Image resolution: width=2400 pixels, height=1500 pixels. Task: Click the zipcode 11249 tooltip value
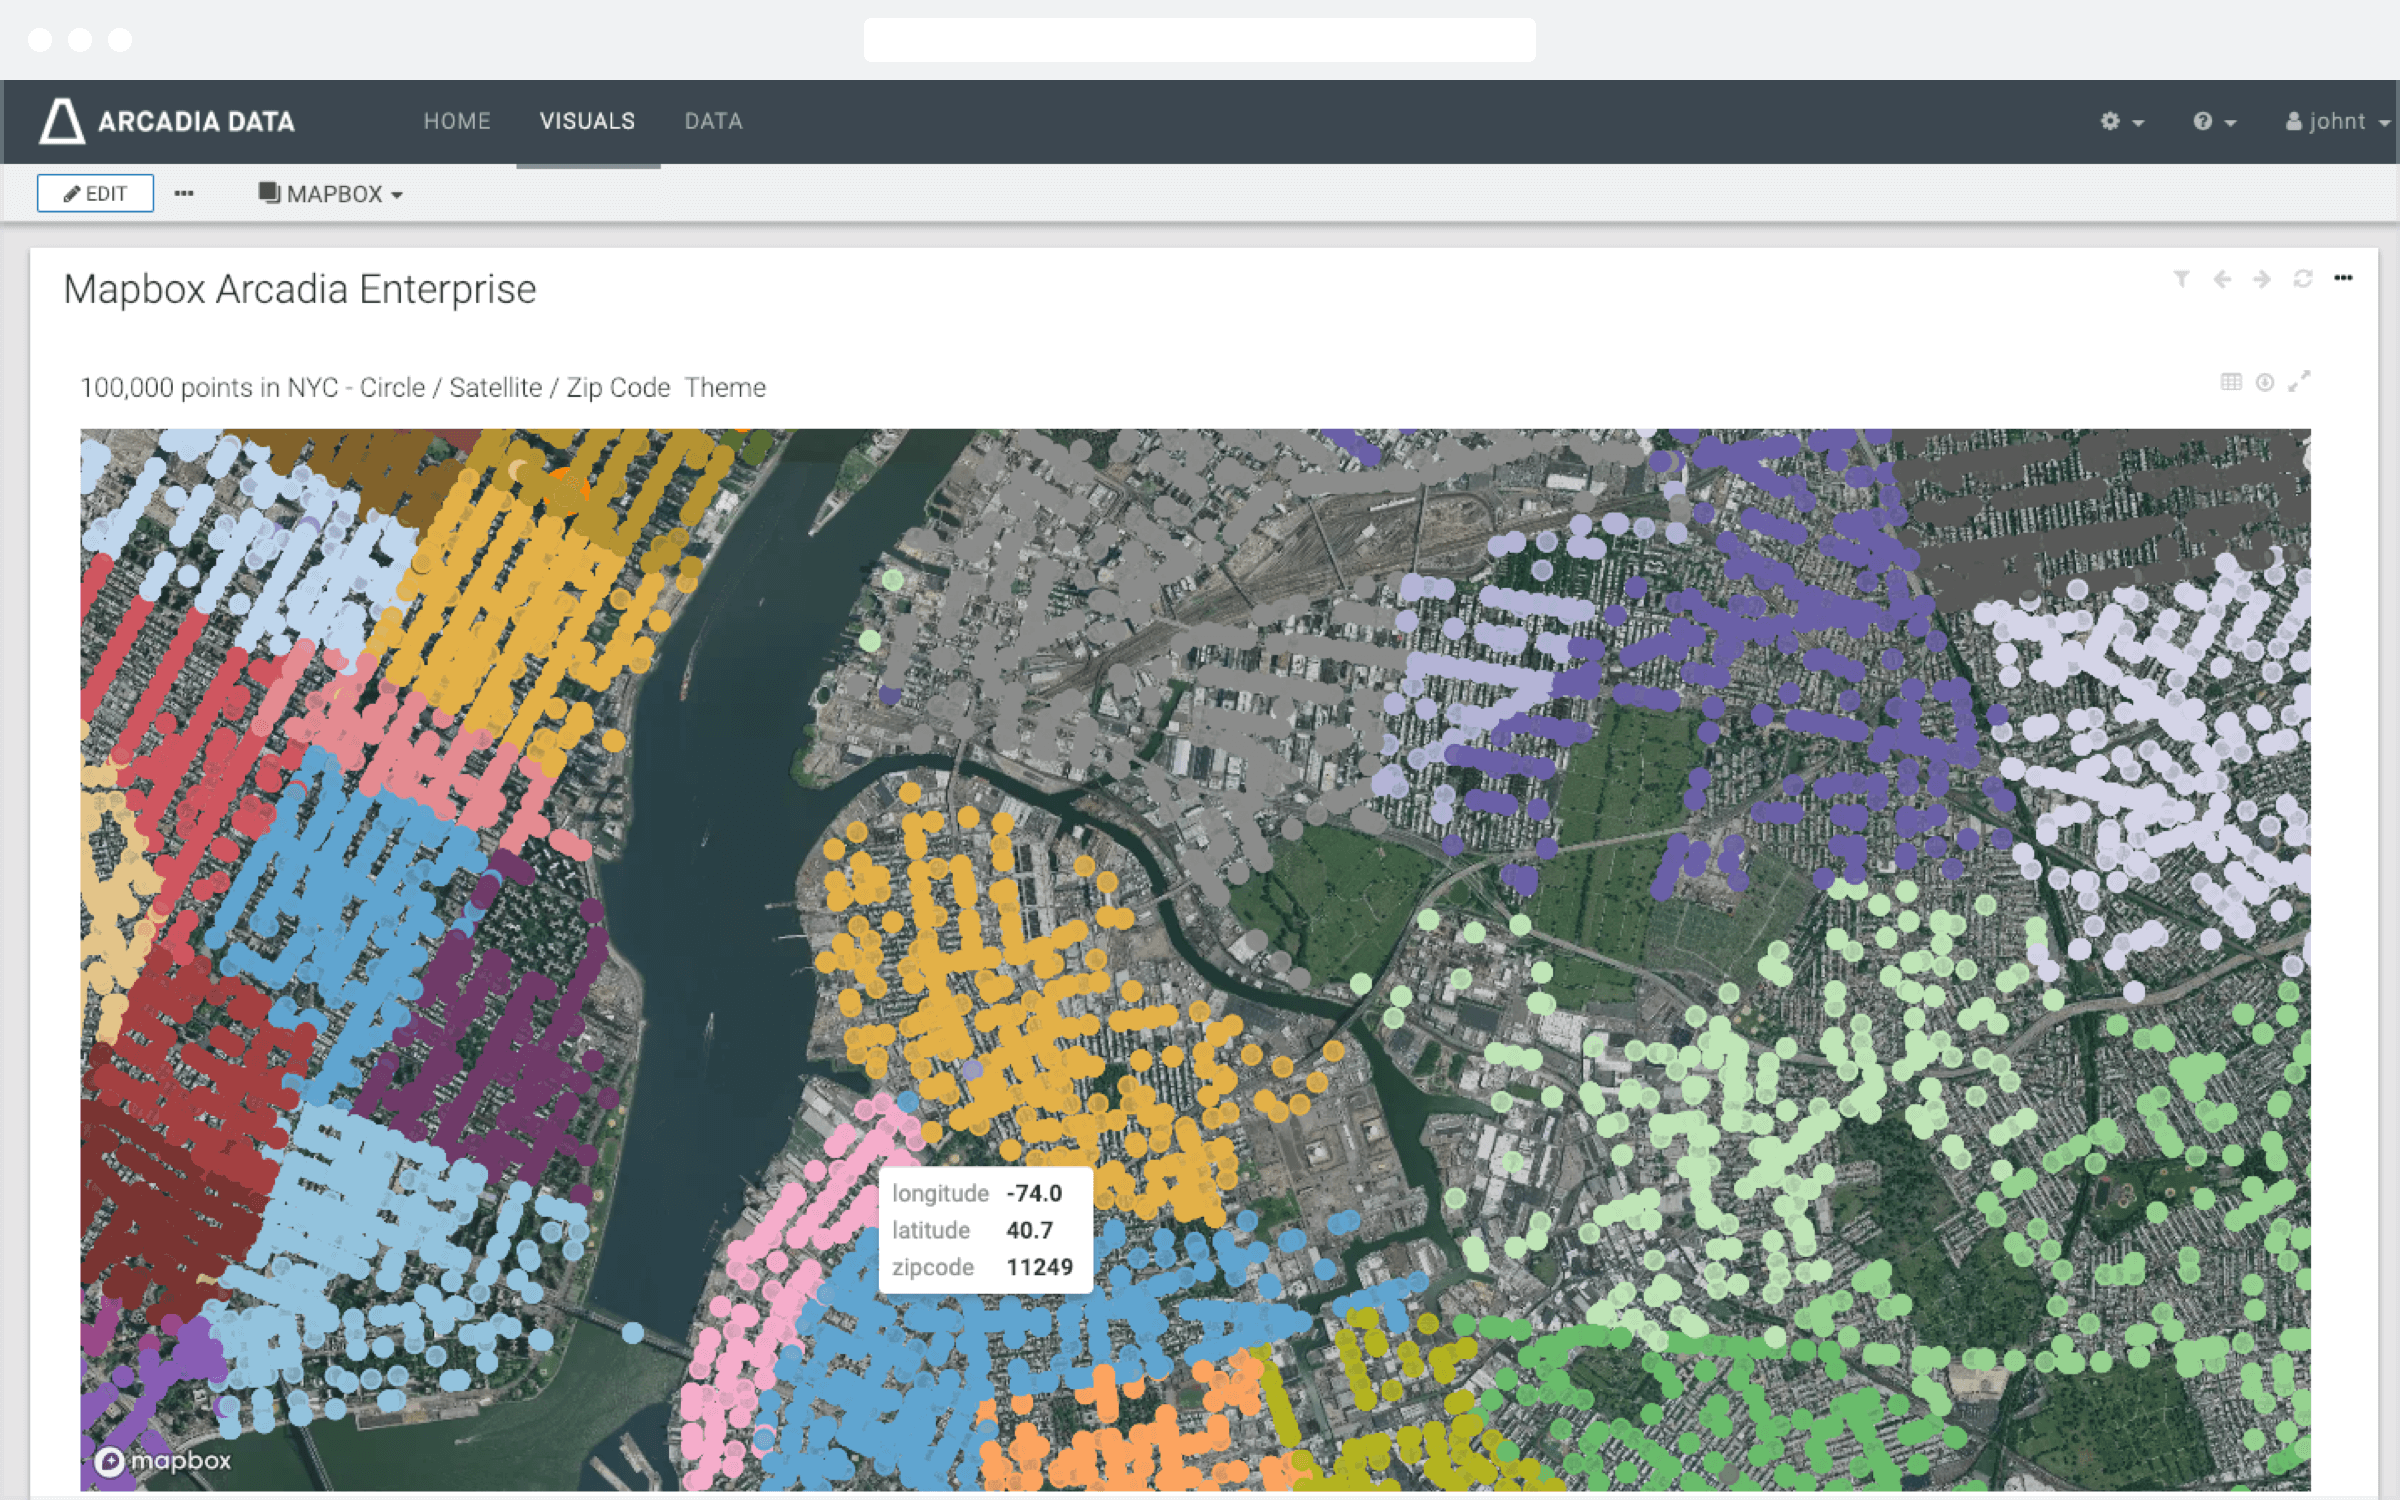[1039, 1267]
